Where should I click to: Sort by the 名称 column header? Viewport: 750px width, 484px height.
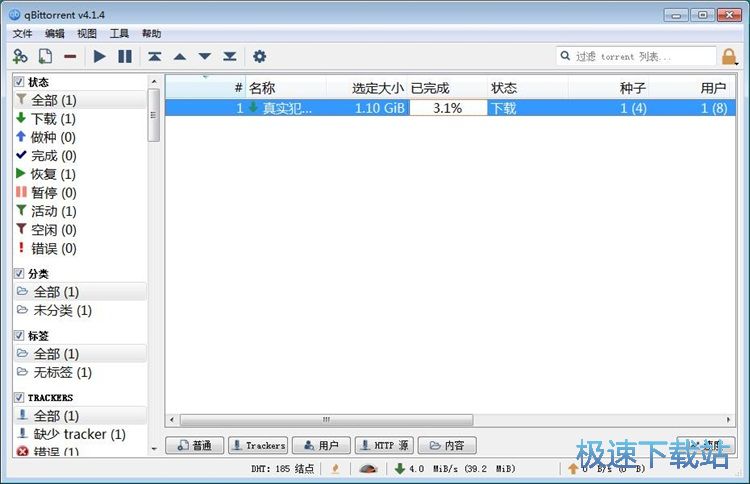click(x=286, y=88)
